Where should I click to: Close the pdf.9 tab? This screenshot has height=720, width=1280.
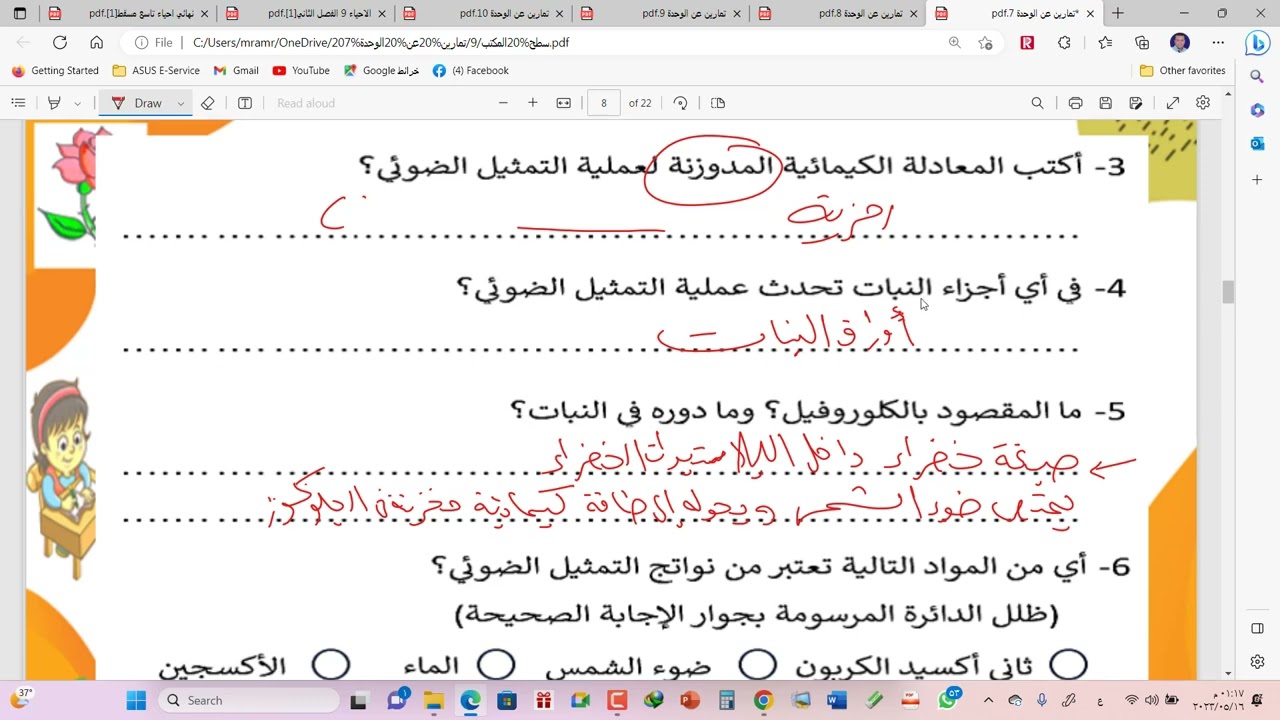pos(737,14)
